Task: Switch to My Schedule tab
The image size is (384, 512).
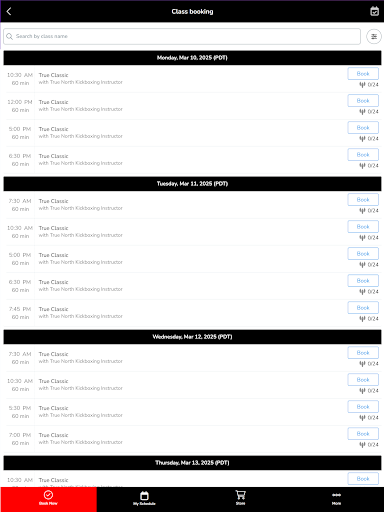Action: coord(144,498)
